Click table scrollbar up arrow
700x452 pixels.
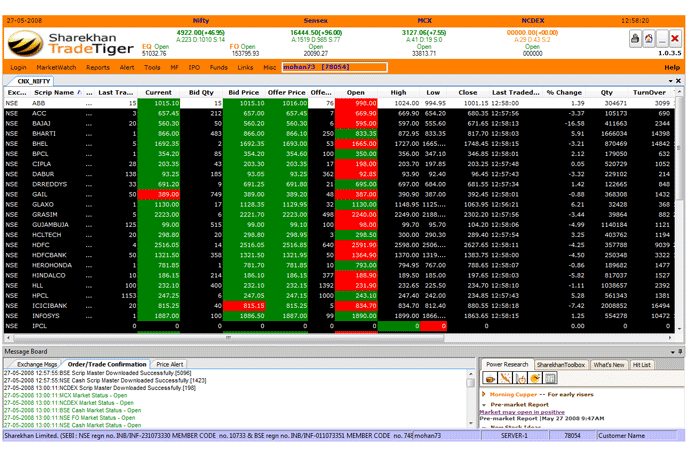(679, 92)
